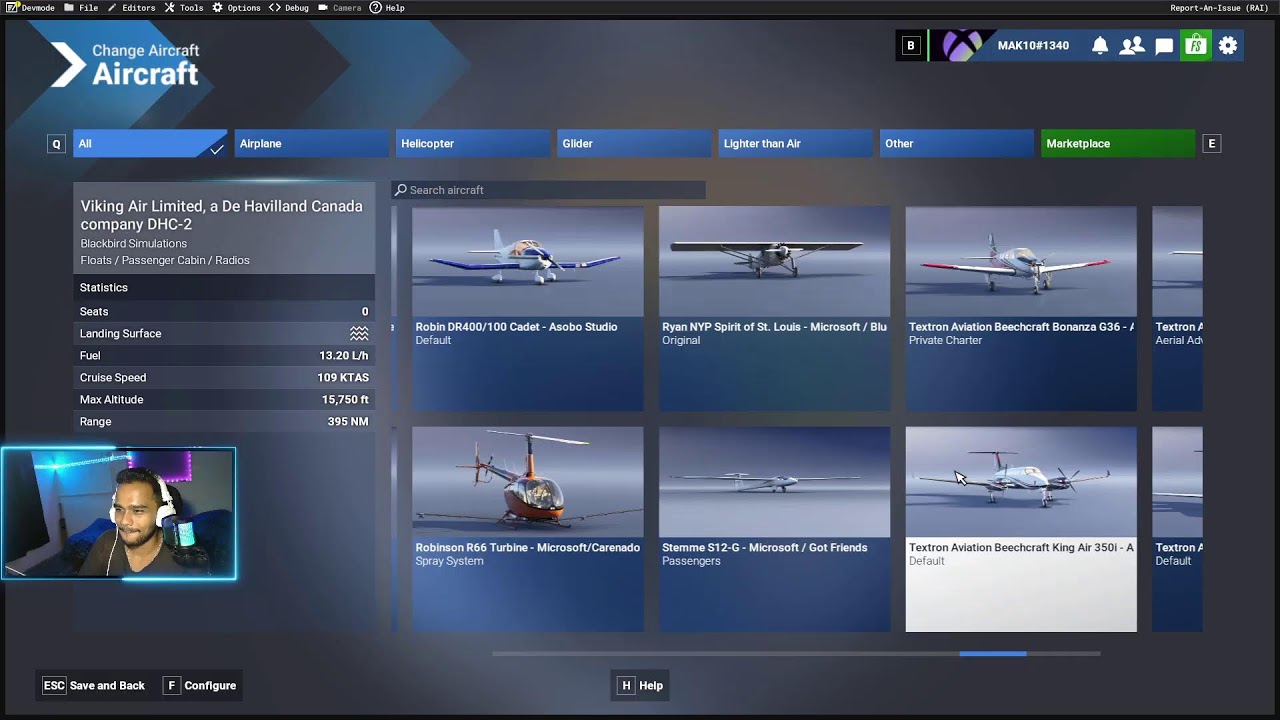The width and height of the screenshot is (1280, 720).
Task: Click the webcam overlay in the corner
Action: click(118, 513)
